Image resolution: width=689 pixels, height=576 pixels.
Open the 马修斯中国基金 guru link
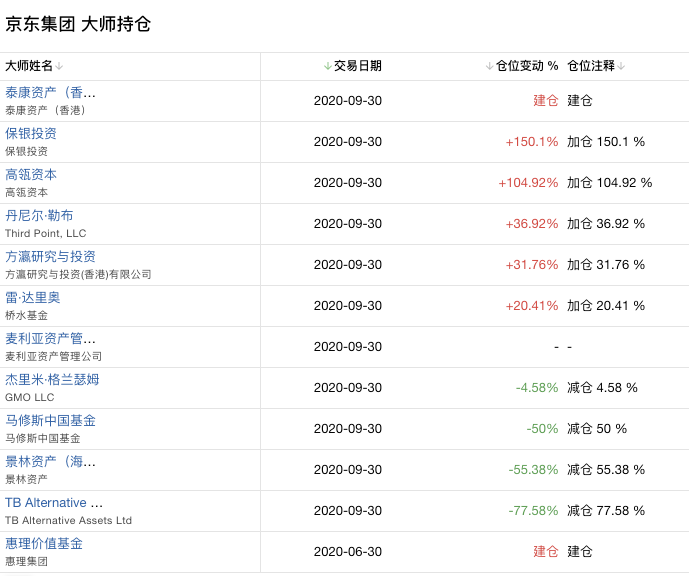tap(50, 420)
